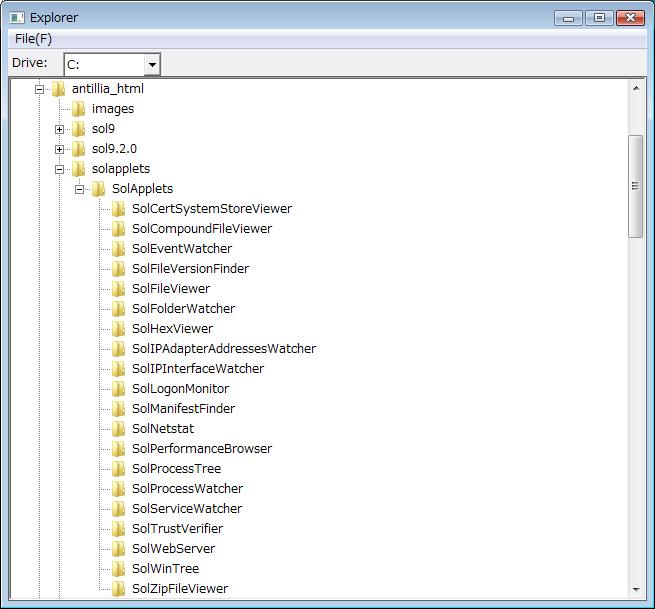The width and height of the screenshot is (655, 609).
Task: Click the SolApplets subfolder icon
Action: pyautogui.click(x=98, y=189)
